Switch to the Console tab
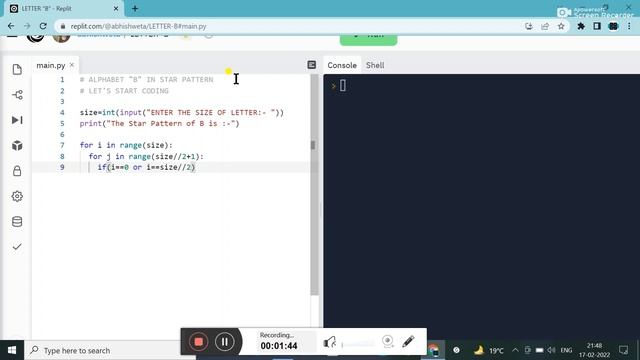 coord(342,65)
